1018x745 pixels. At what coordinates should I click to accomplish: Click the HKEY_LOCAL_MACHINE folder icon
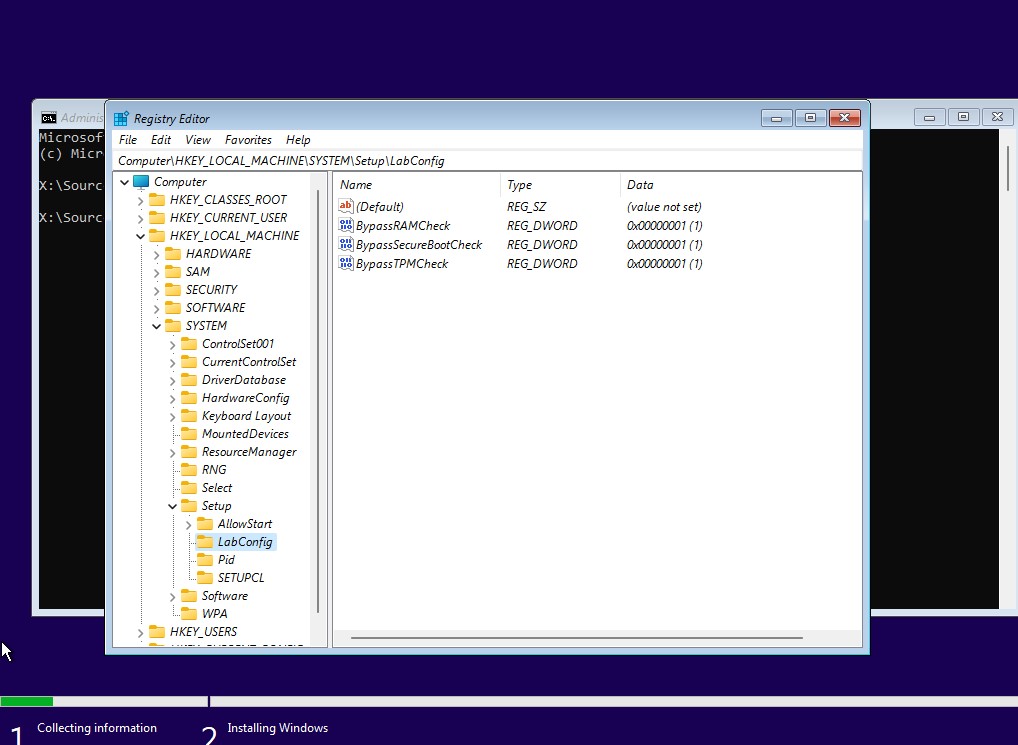(x=156, y=236)
